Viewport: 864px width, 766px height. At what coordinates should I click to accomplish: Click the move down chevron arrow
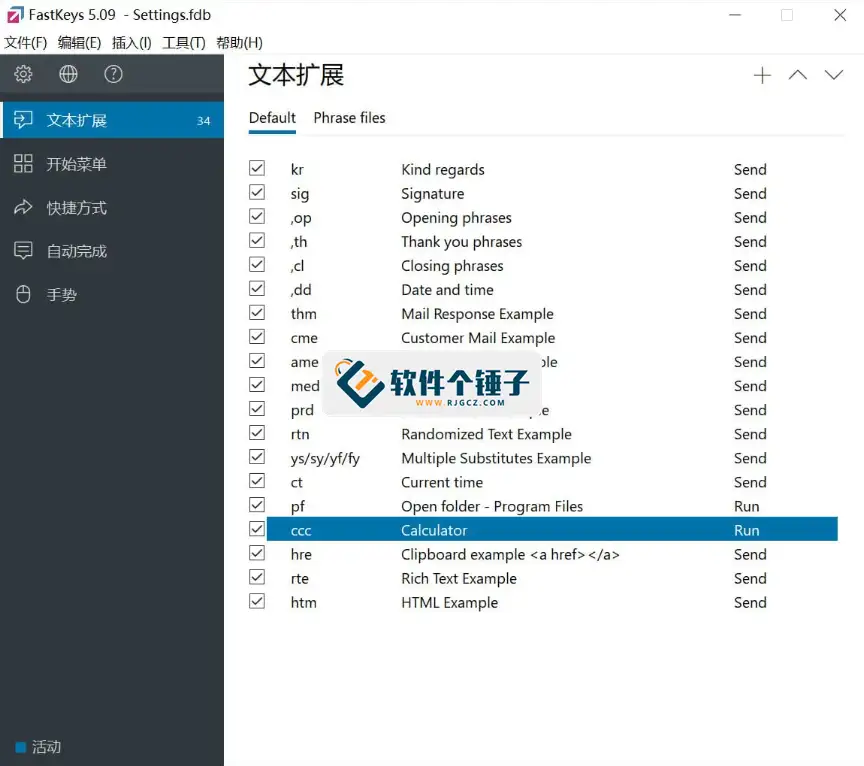(x=833, y=75)
